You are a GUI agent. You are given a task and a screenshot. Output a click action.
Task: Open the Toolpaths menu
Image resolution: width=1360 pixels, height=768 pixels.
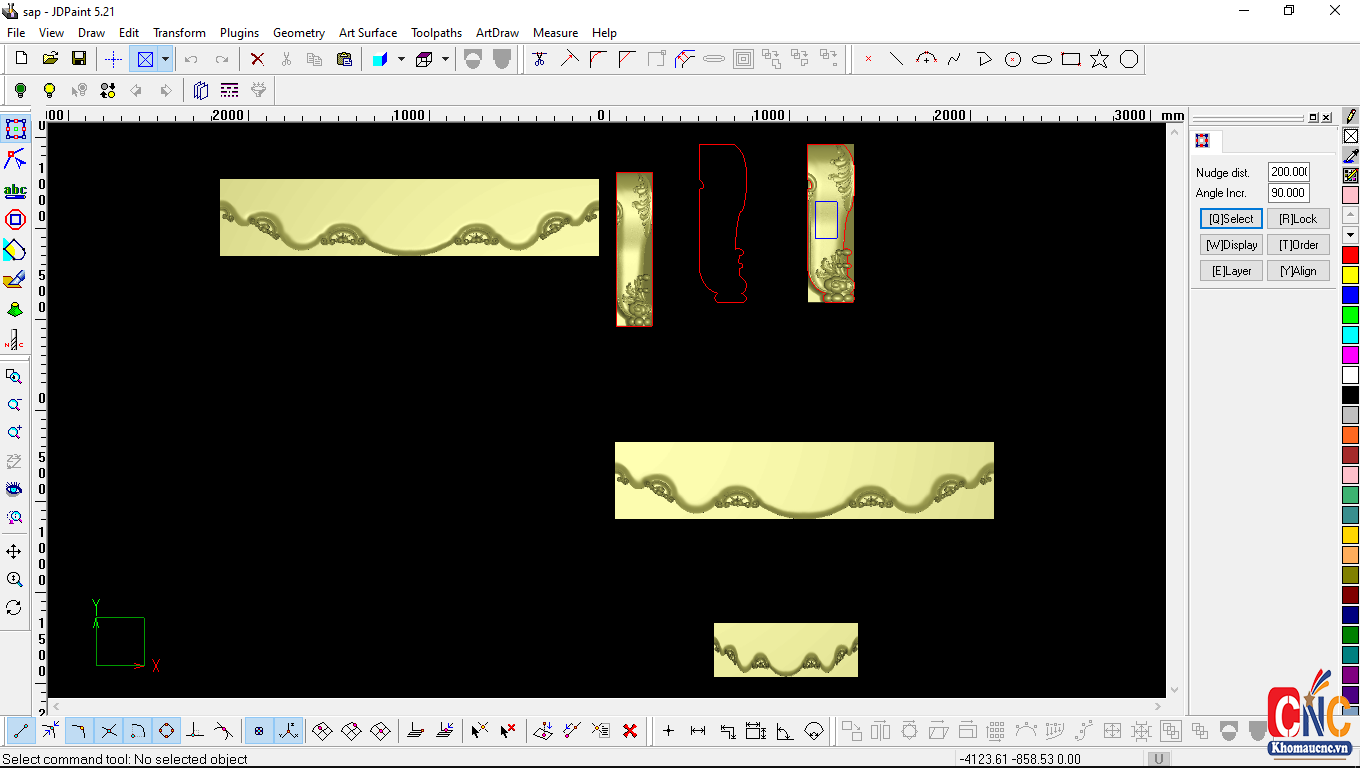click(x=436, y=32)
